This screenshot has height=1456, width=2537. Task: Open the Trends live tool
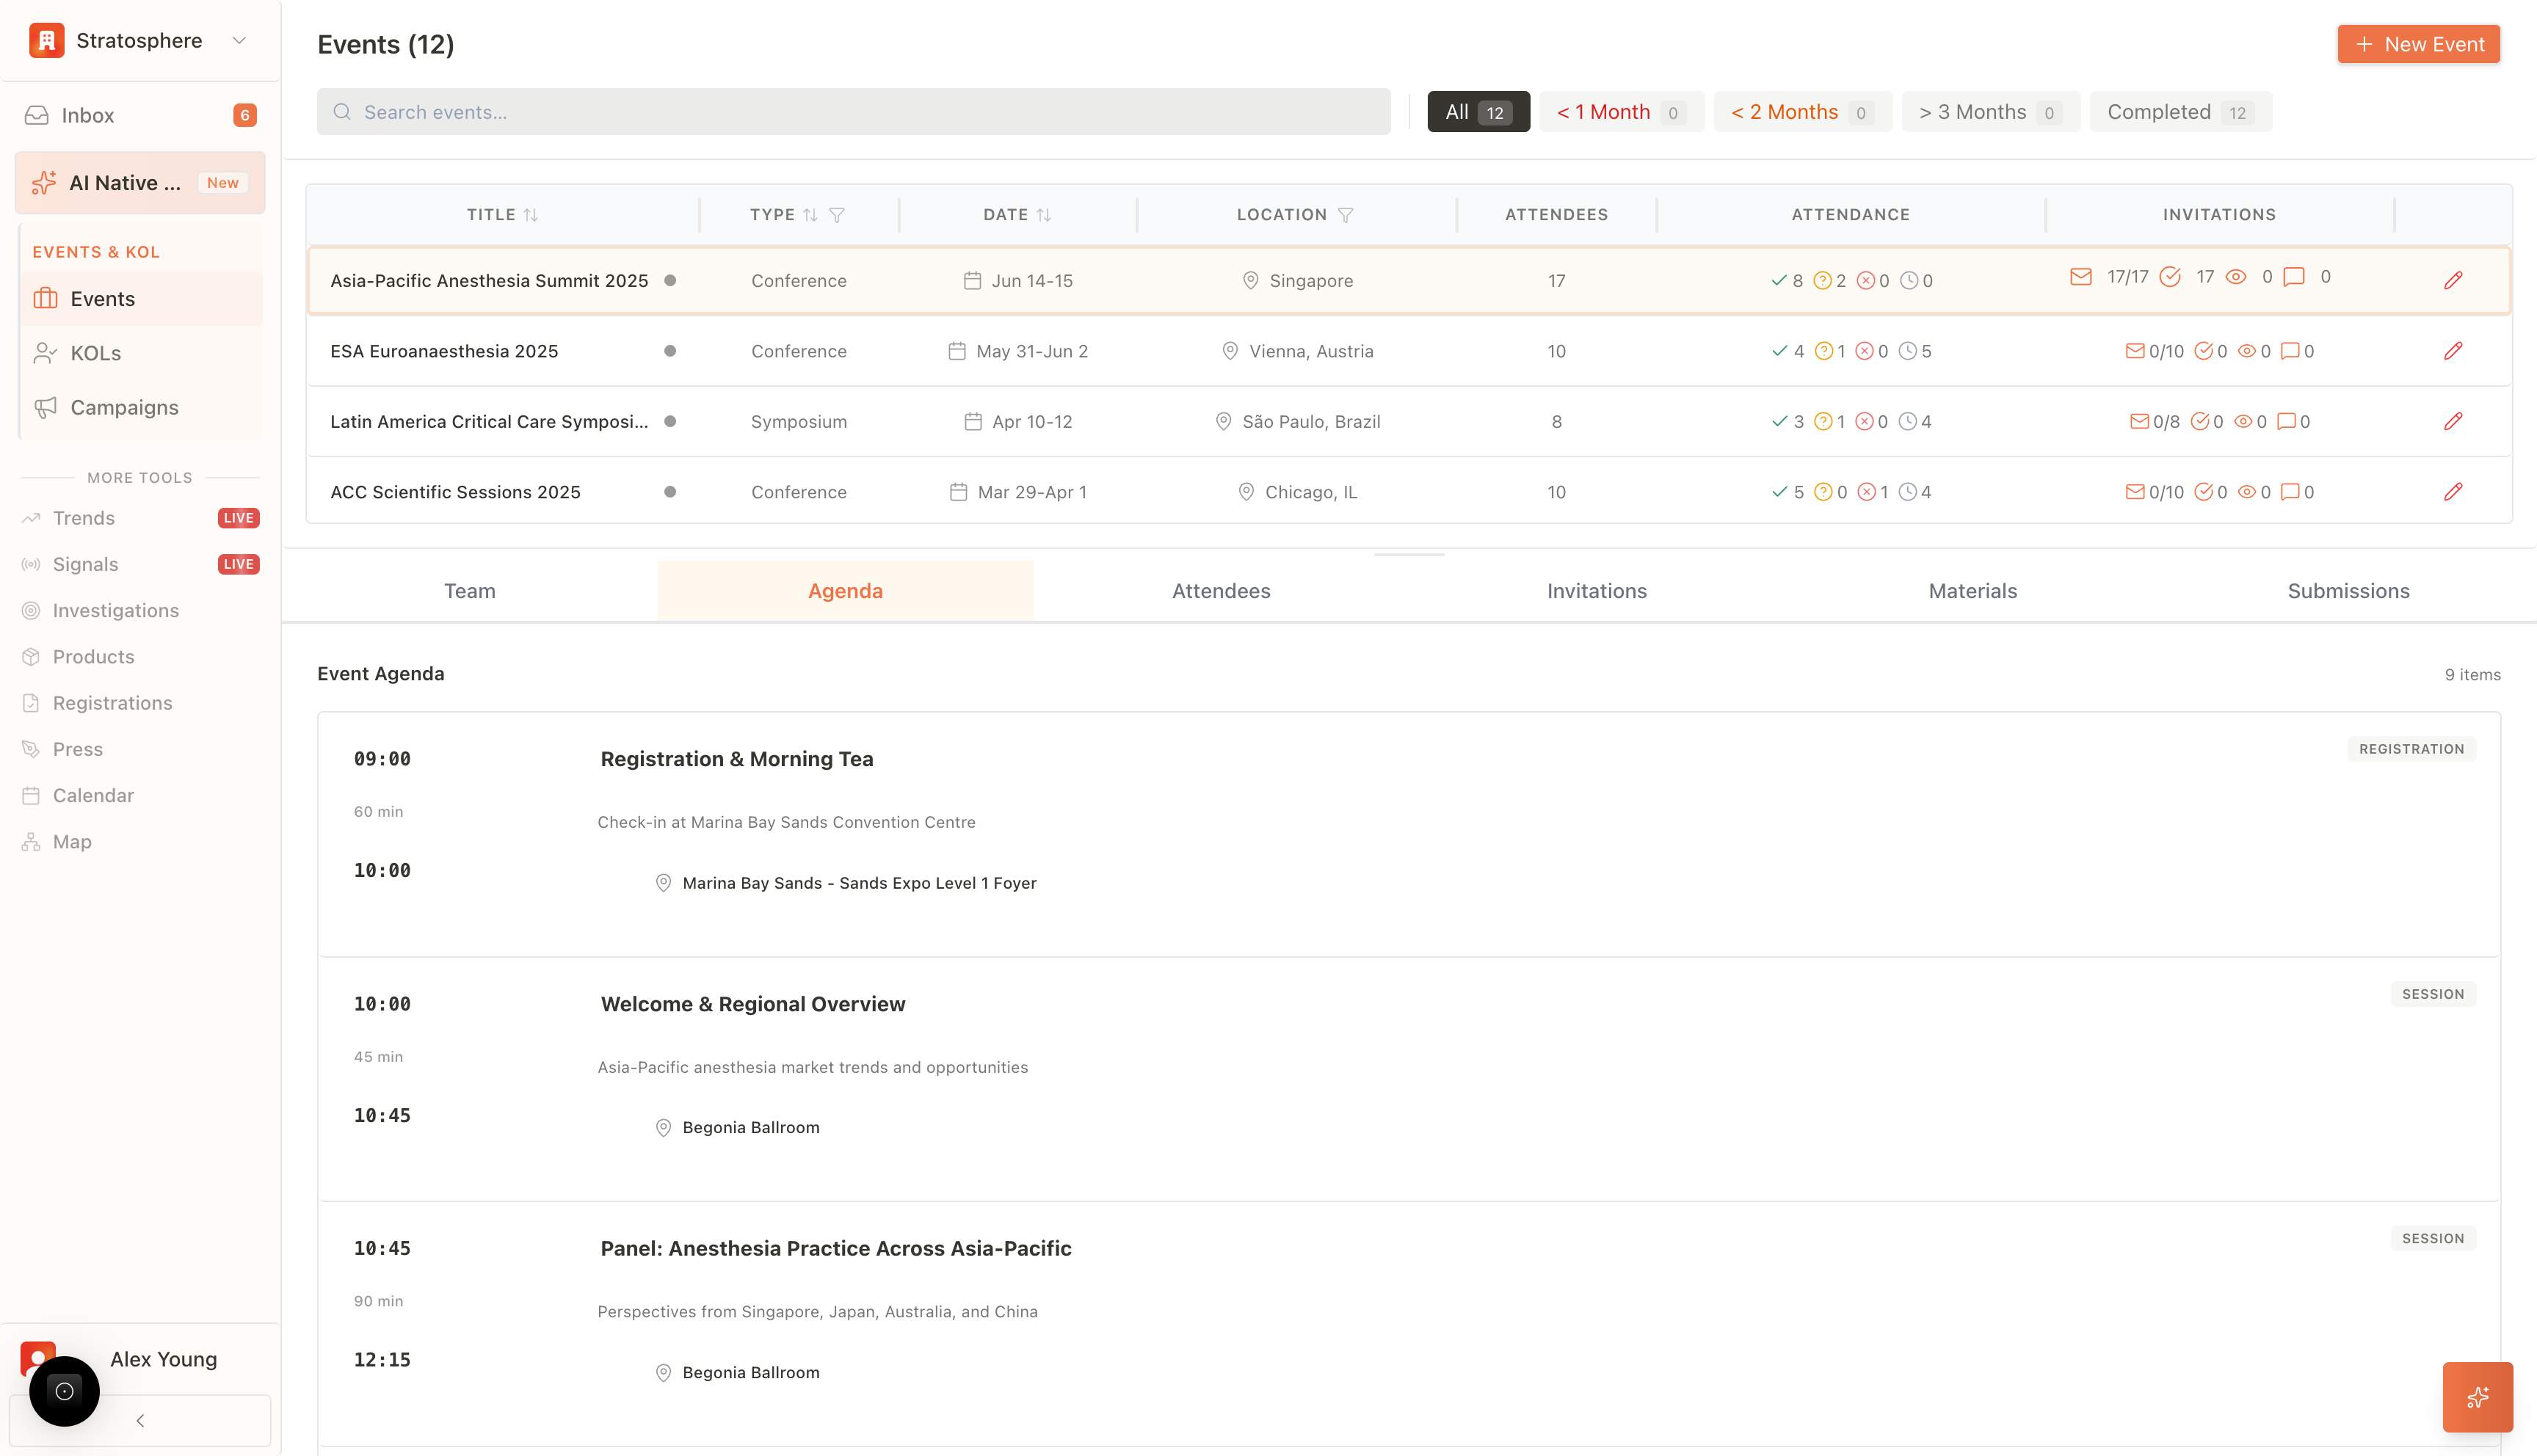click(84, 518)
